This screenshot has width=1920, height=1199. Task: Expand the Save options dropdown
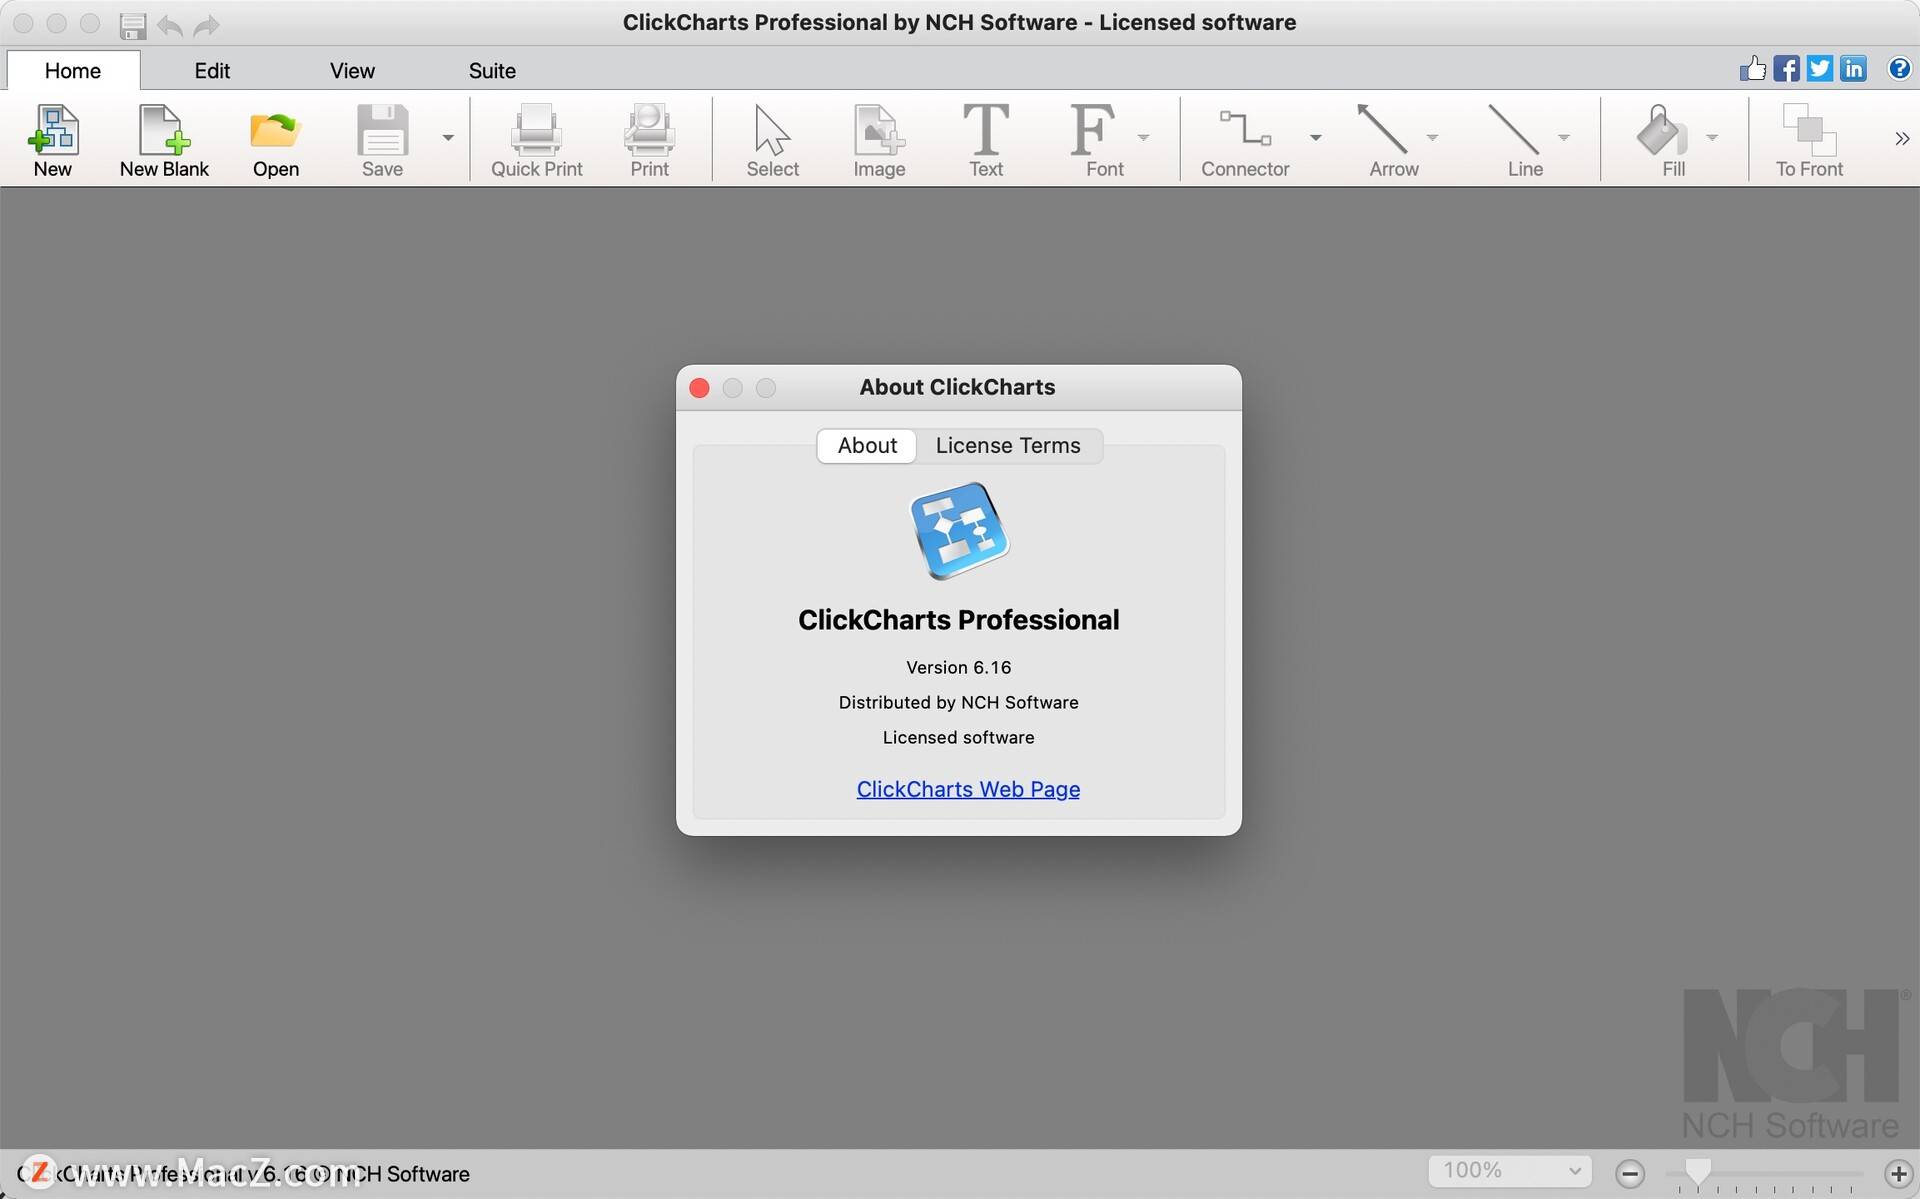coord(447,138)
